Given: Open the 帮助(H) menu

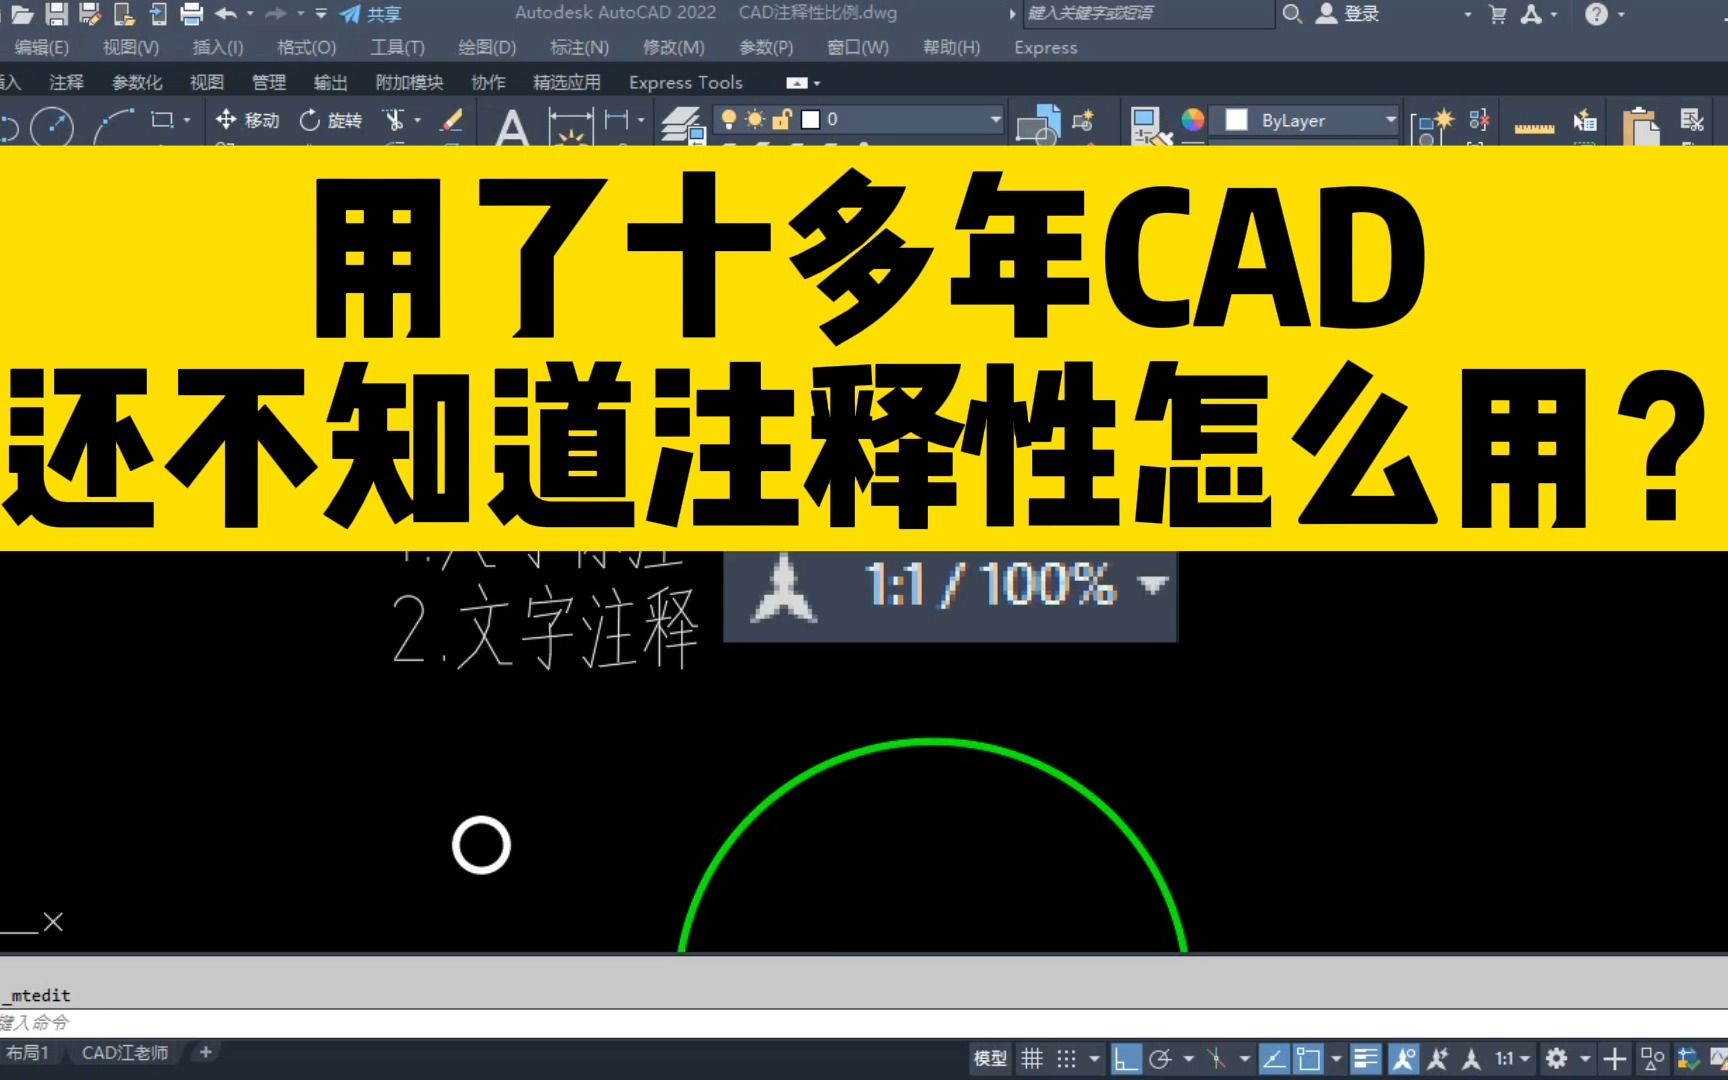Looking at the screenshot, I should coord(951,47).
